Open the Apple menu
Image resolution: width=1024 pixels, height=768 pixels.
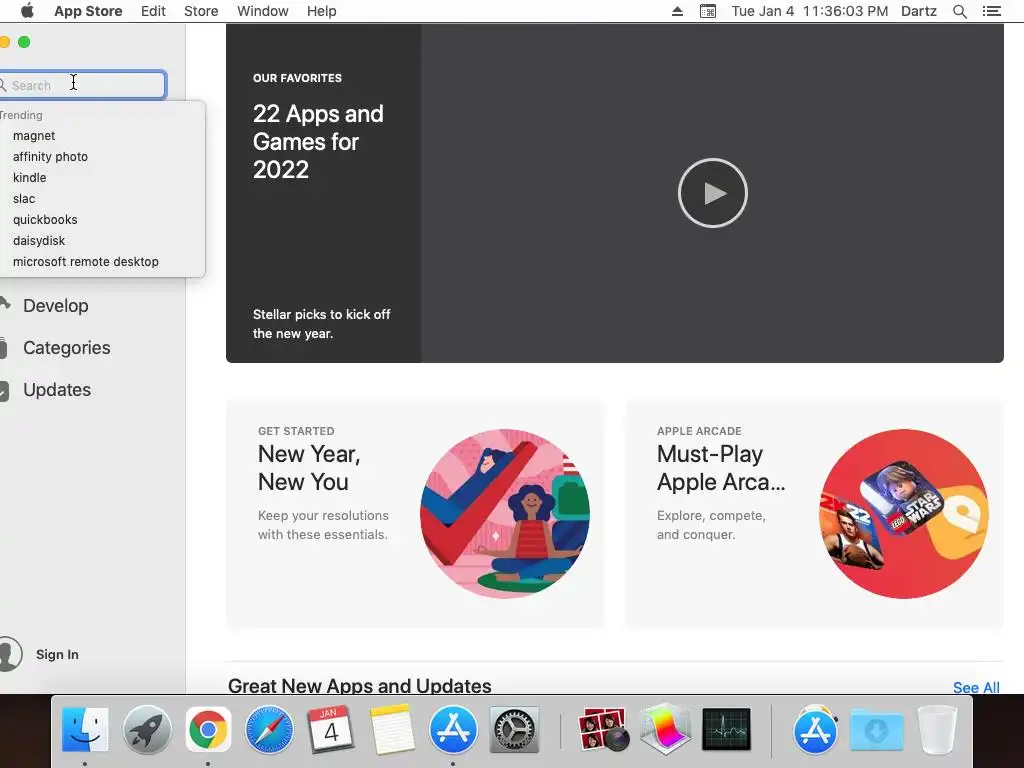(x=27, y=11)
